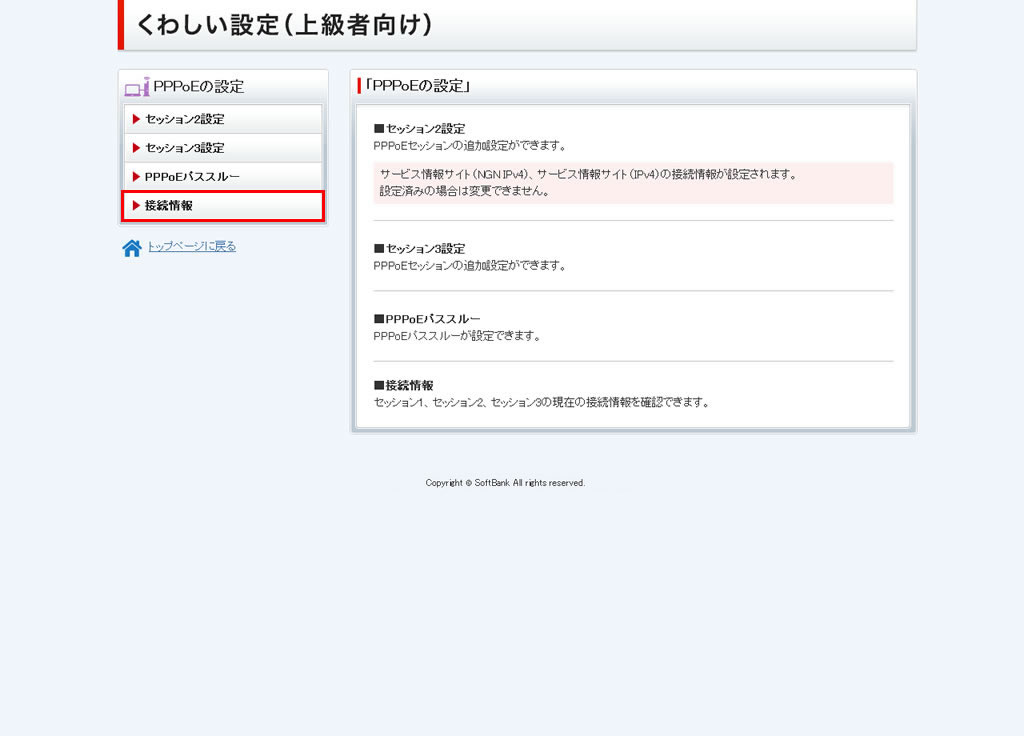Click red arrow beside sidebar セッション3設定

136,148
